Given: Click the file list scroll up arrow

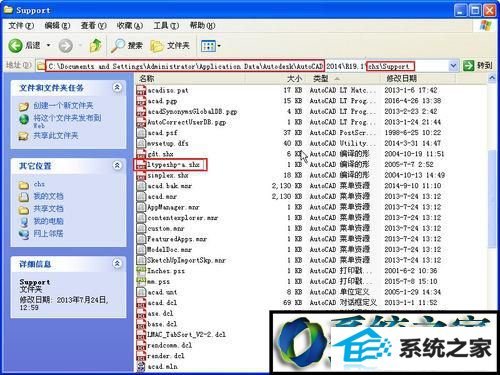Looking at the screenshot, I should pos(492,78).
